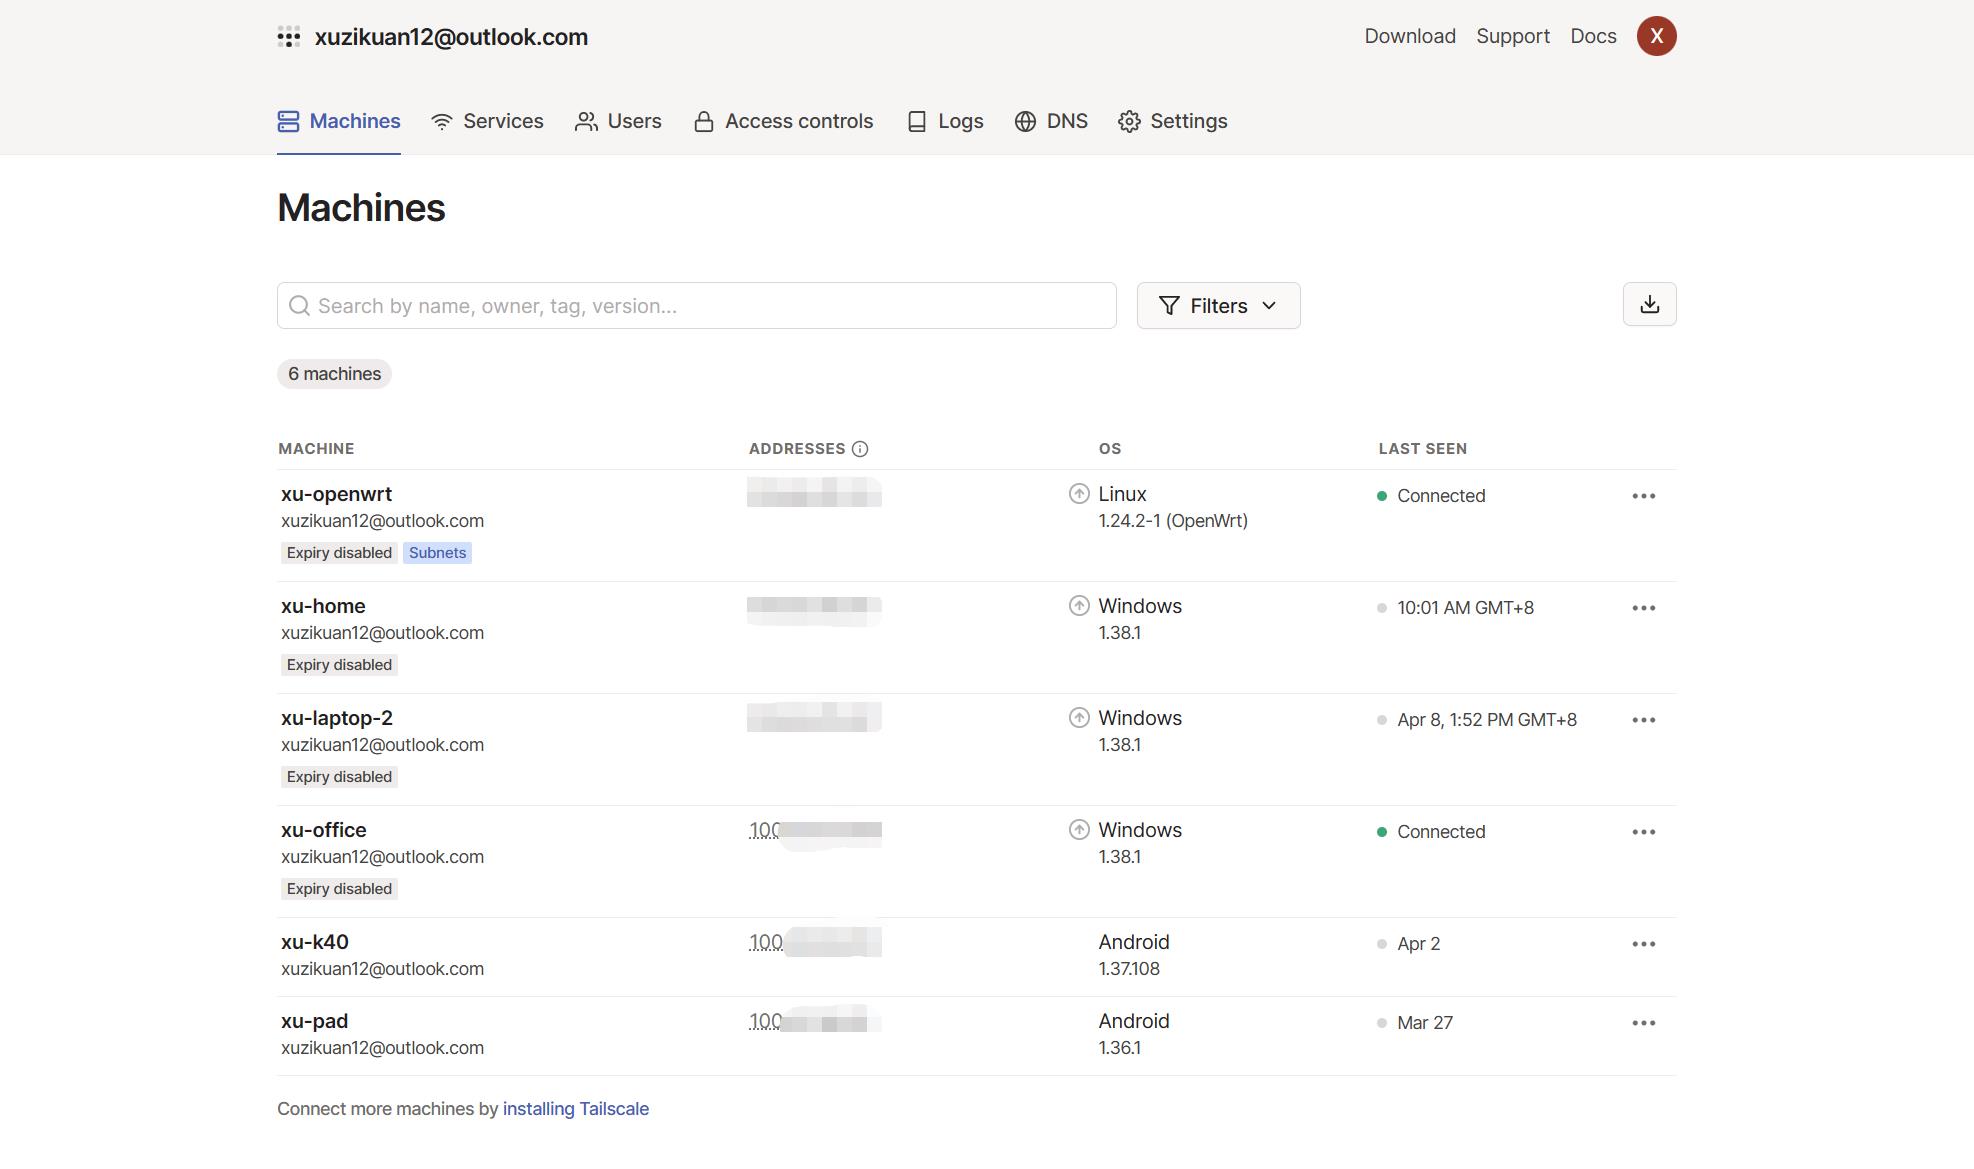Click the xuzikuan12@outlook.com tailnet name in header

tap(451, 37)
